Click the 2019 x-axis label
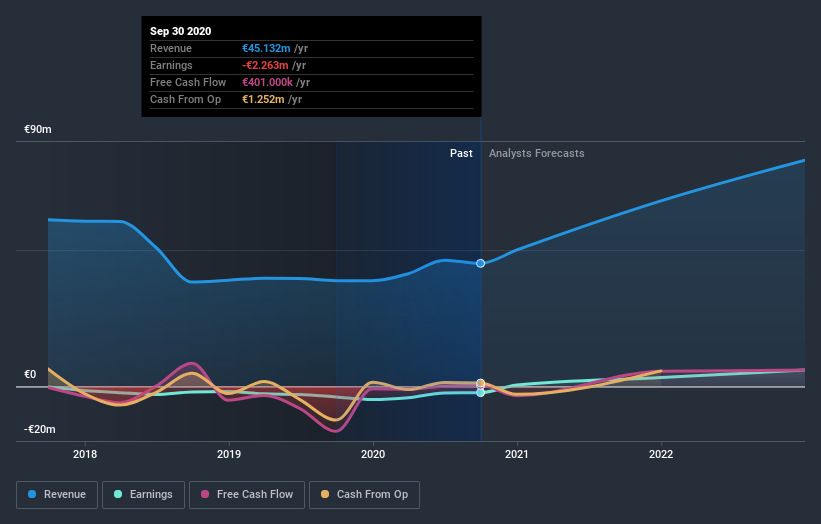The height and width of the screenshot is (524, 821). coord(229,454)
